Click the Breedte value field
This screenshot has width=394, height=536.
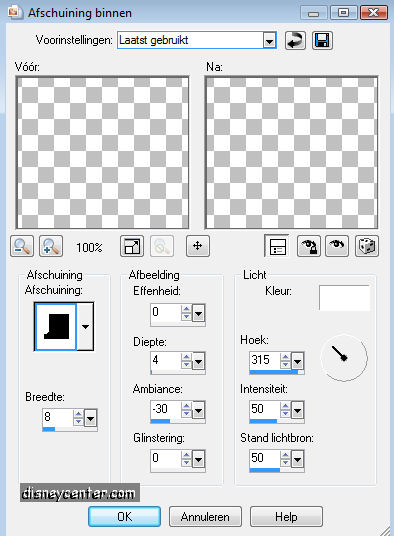(x=57, y=417)
